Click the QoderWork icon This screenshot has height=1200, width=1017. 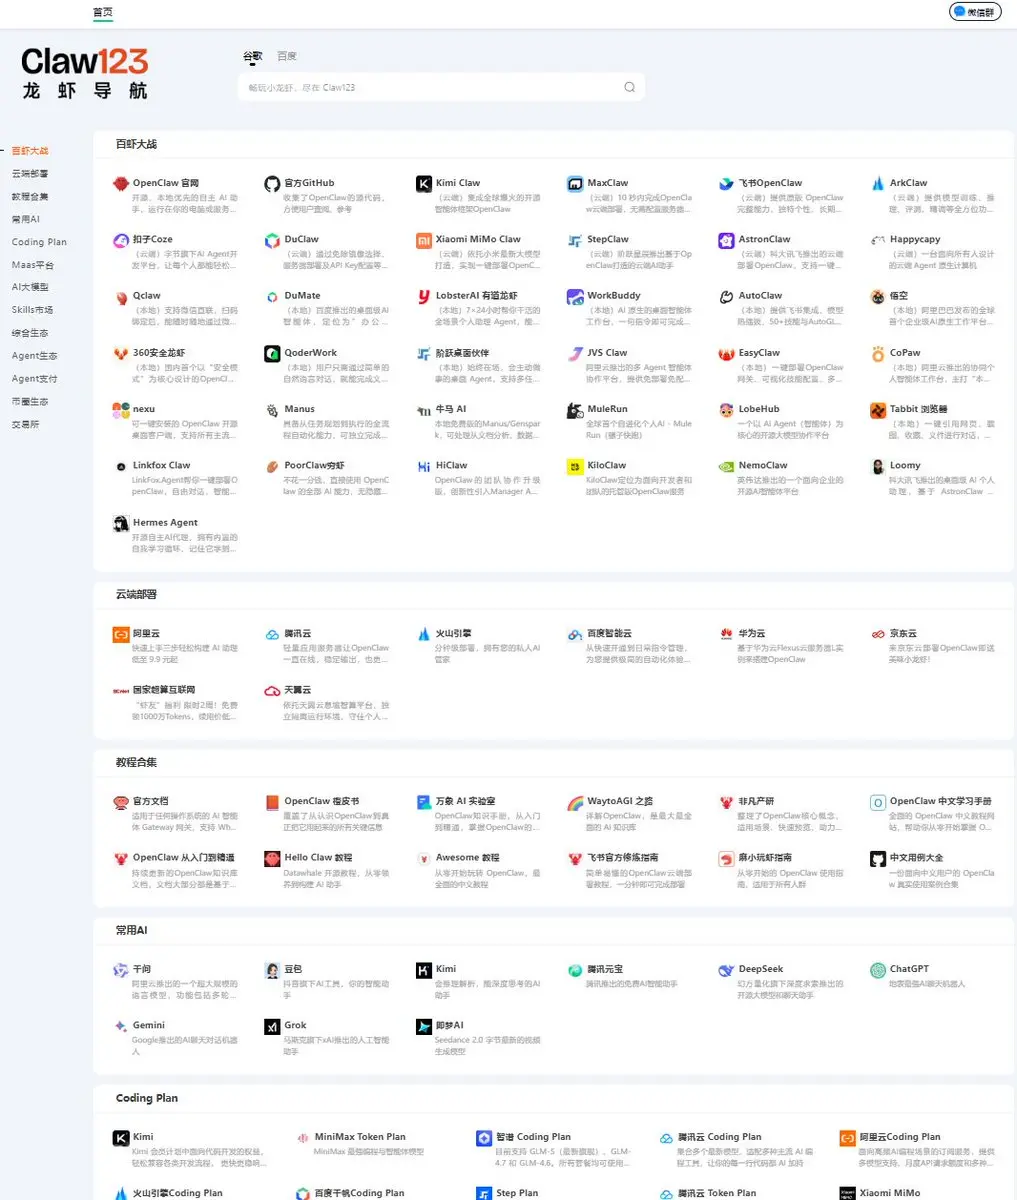(272, 353)
